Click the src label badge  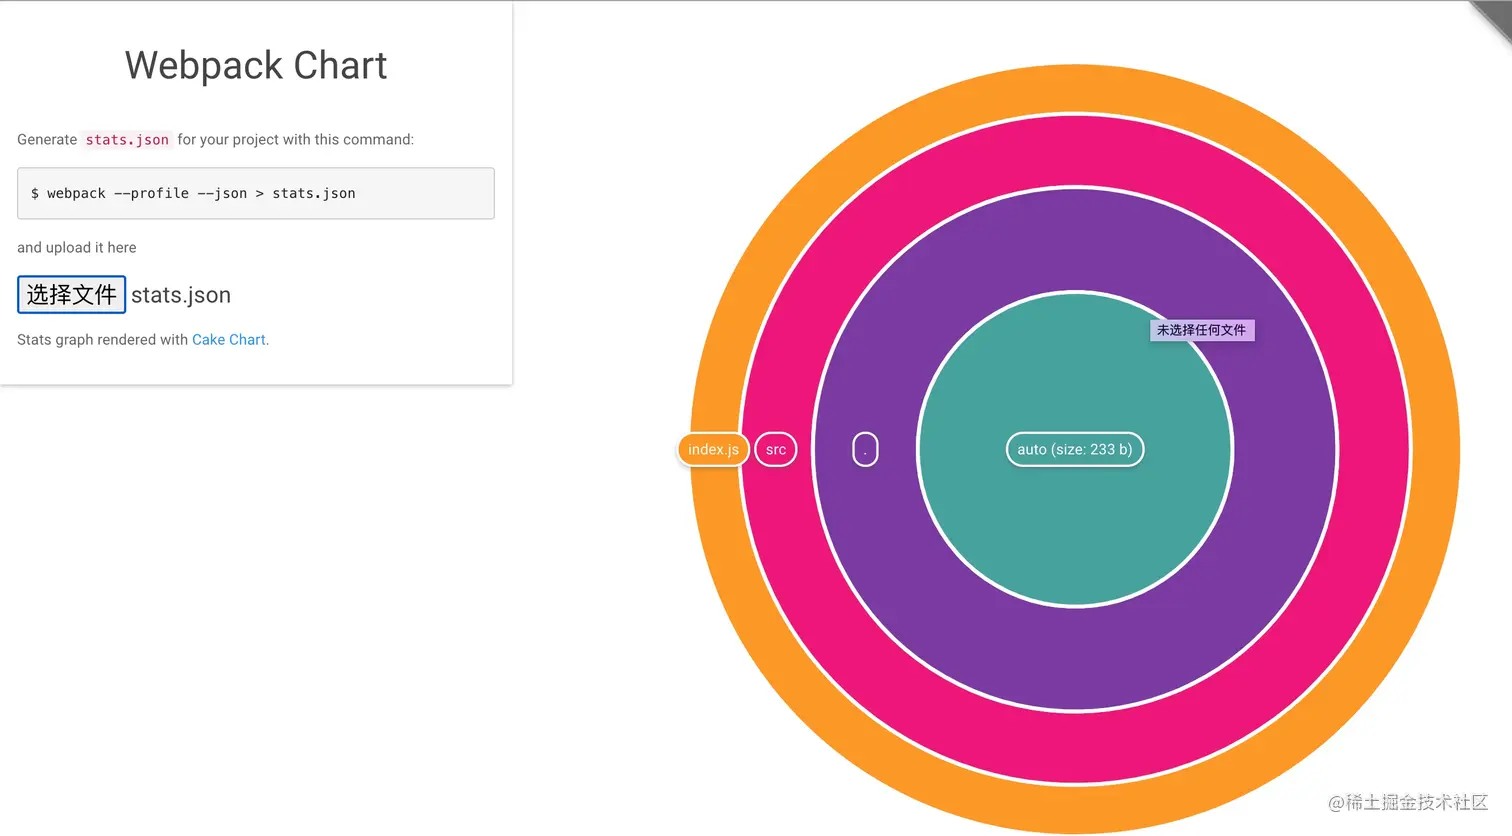coord(776,450)
